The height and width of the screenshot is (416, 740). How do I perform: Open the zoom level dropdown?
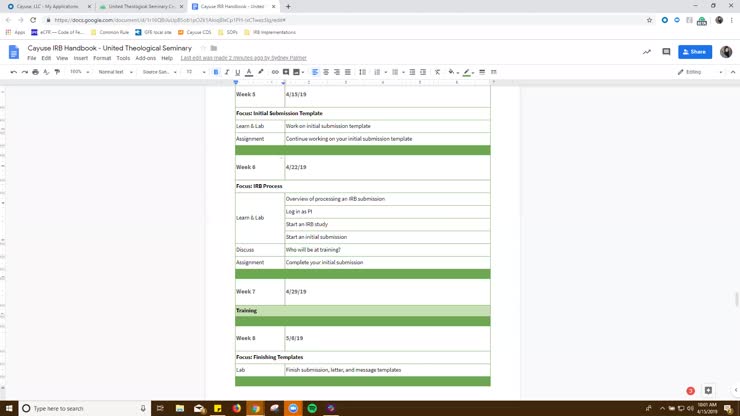click(79, 72)
